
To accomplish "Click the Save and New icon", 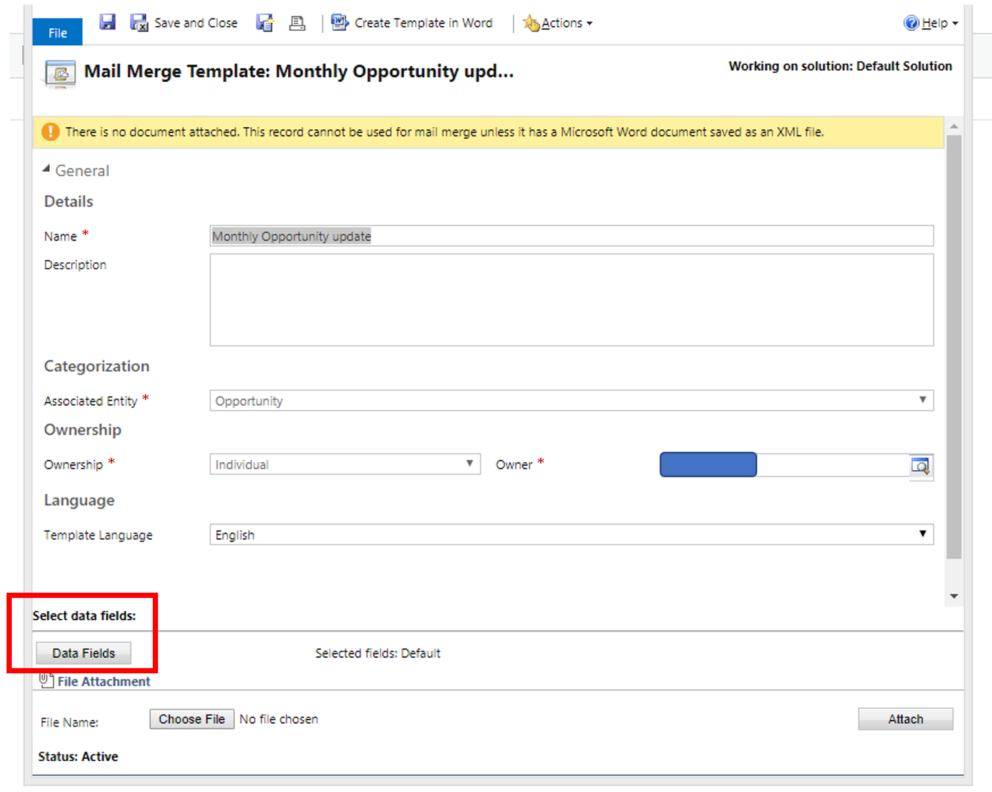I will [264, 23].
